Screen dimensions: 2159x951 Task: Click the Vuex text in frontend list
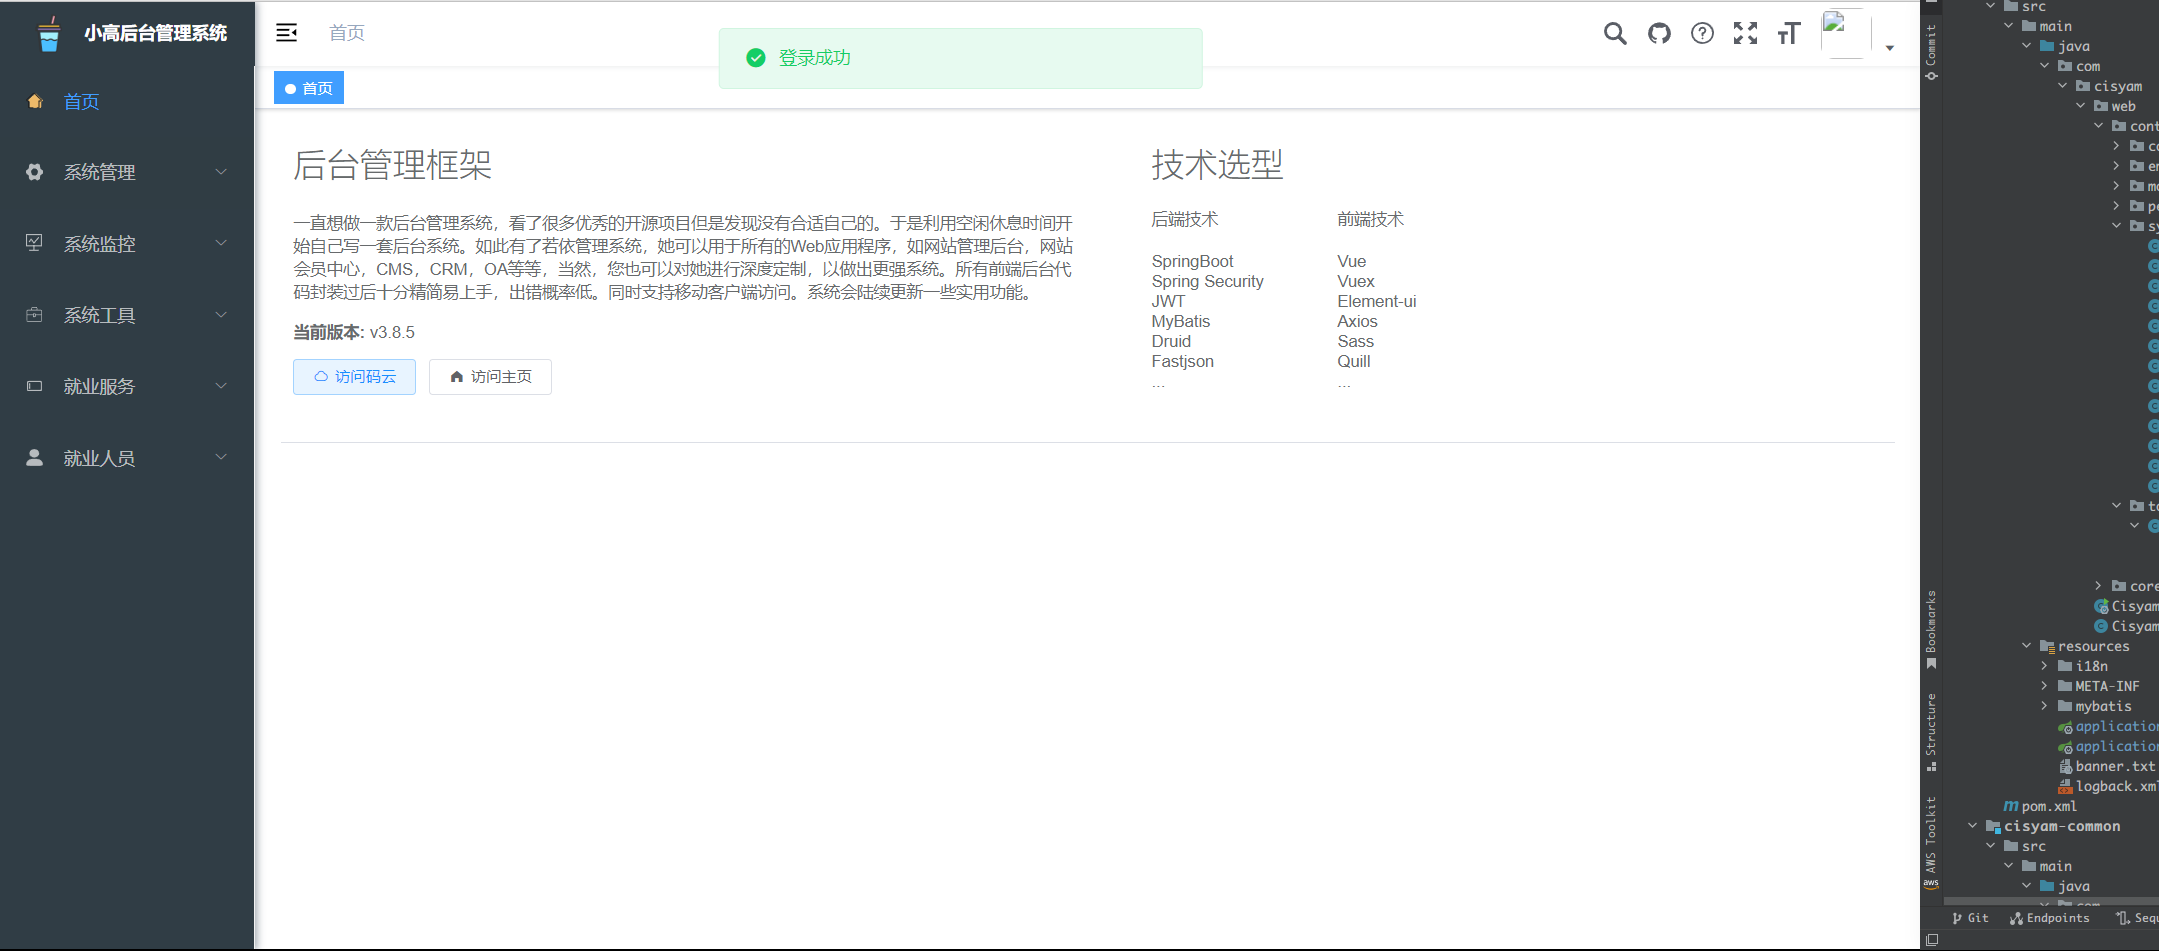point(1355,281)
